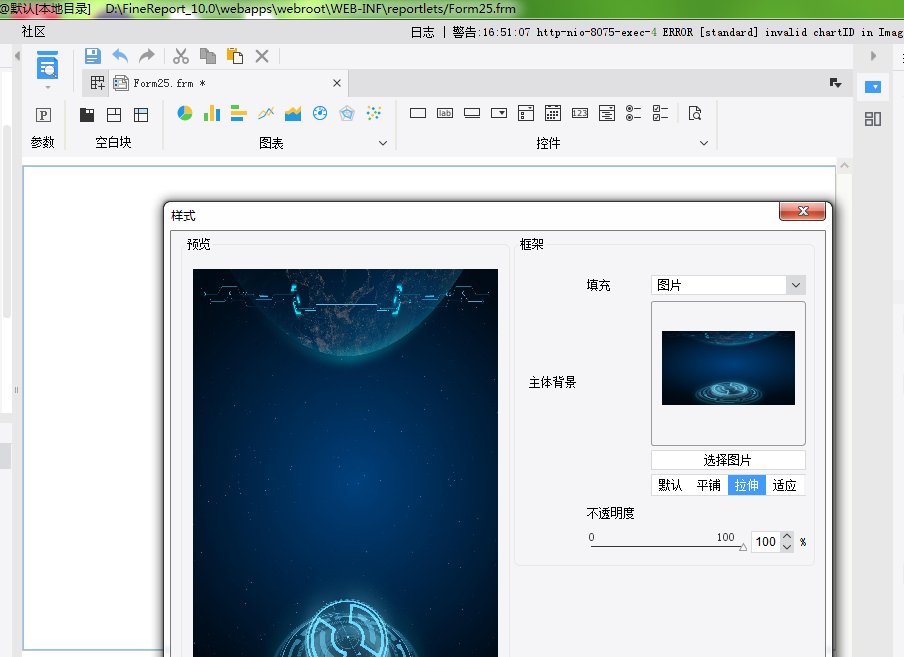Insert an area chart

tap(293, 113)
